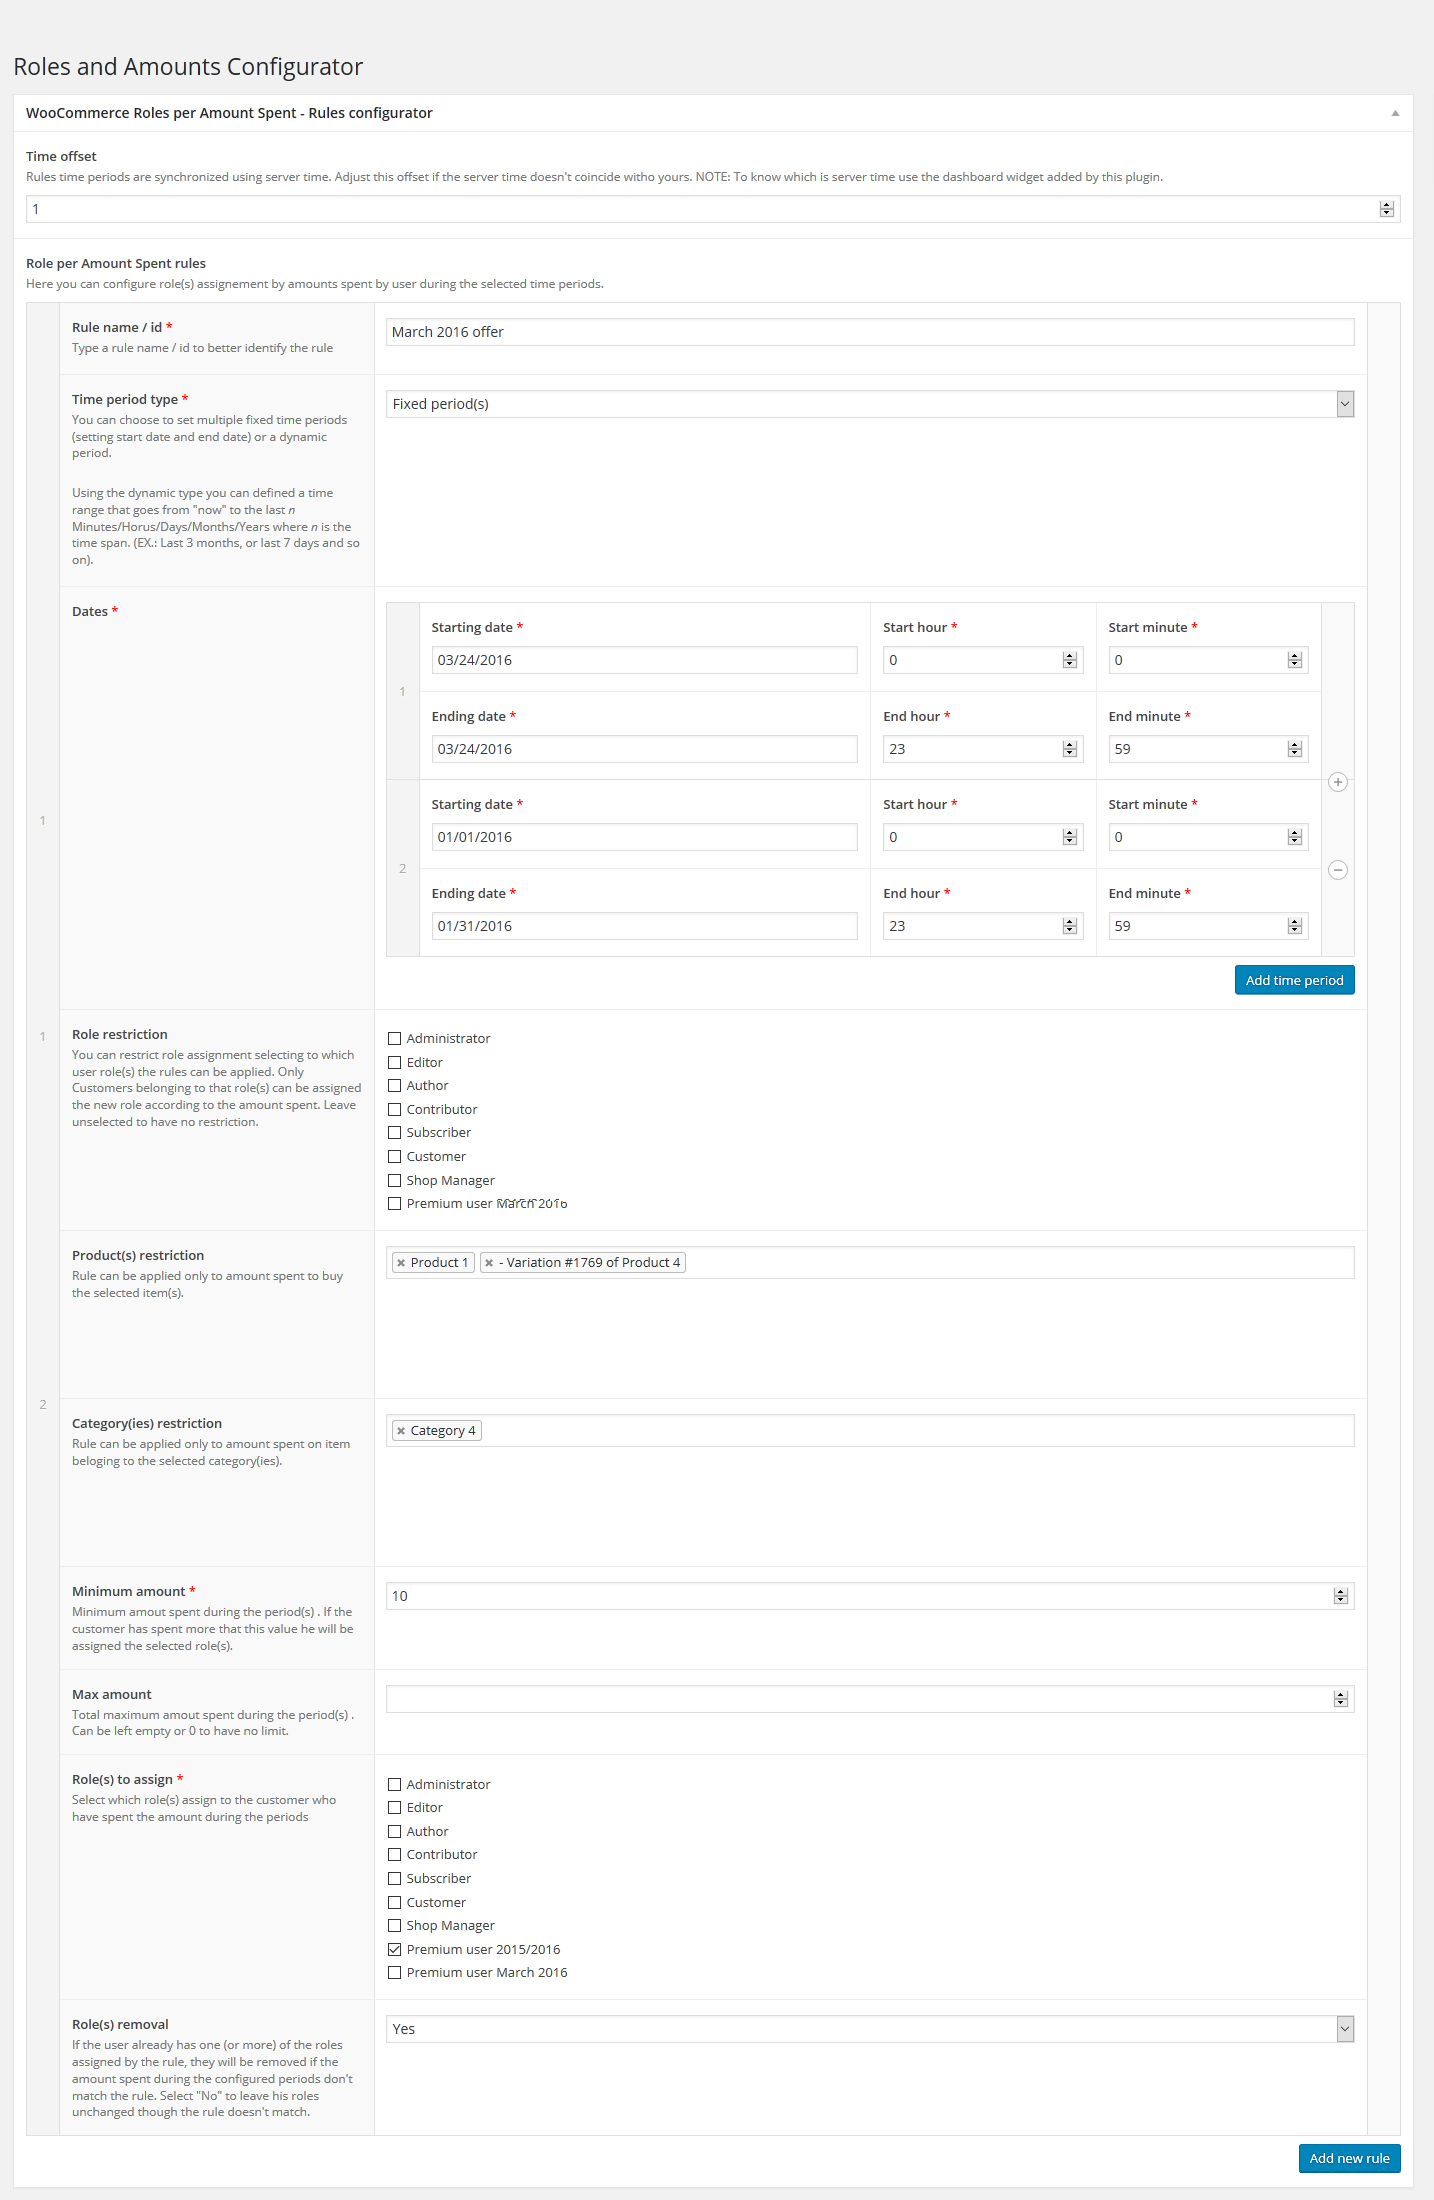
Task: Click the Add new rule button
Action: (1349, 2158)
